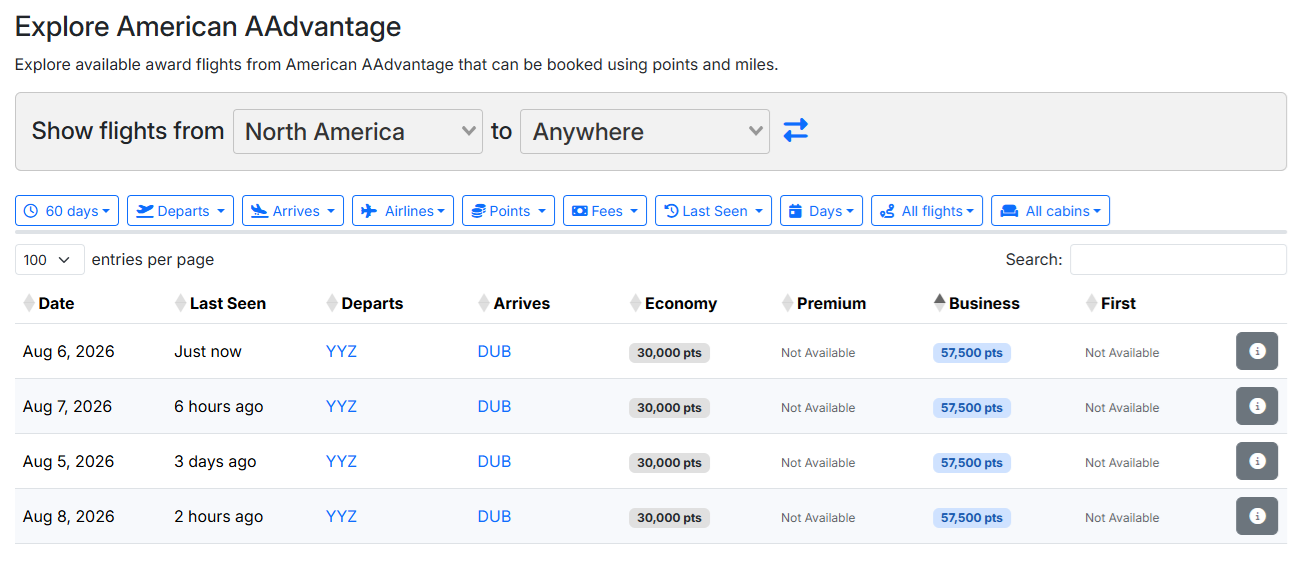Open YYZ link in Aug 5 row

click(x=341, y=461)
